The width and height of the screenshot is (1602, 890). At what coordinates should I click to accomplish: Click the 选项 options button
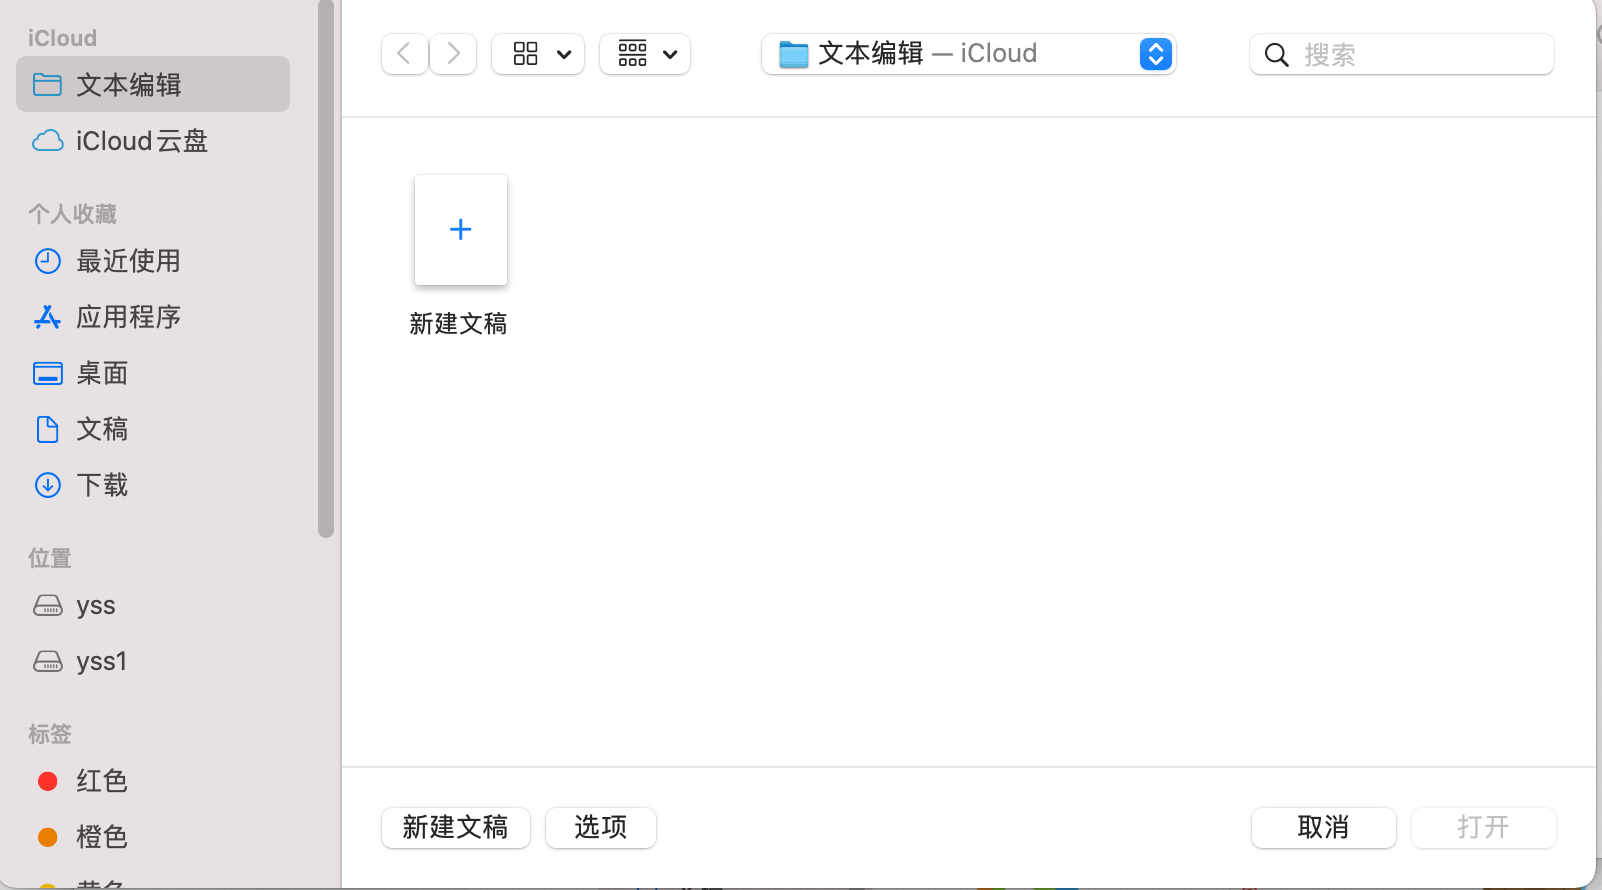[601, 827]
